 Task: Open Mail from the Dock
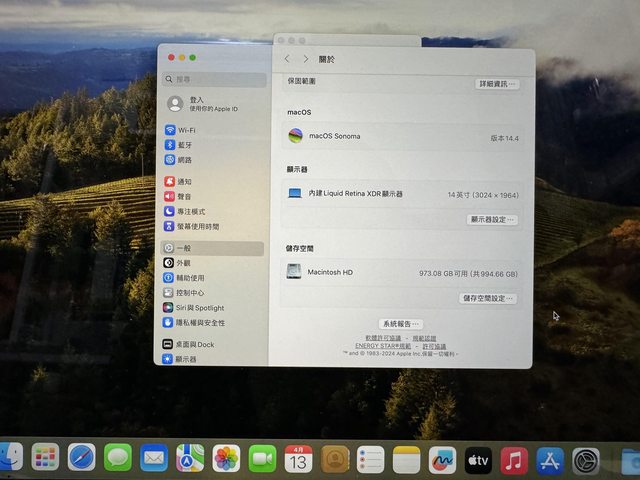click(x=153, y=458)
